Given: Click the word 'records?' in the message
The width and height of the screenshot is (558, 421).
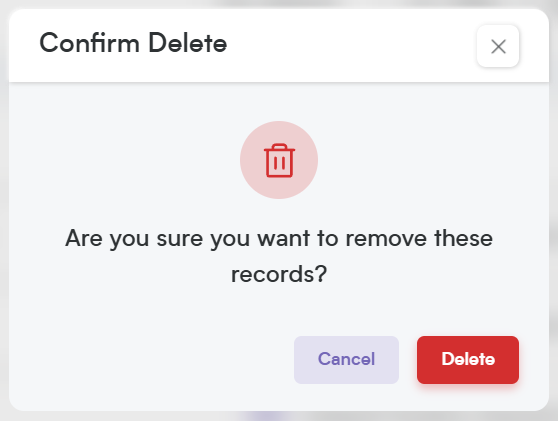Looking at the screenshot, I should click(x=279, y=275).
